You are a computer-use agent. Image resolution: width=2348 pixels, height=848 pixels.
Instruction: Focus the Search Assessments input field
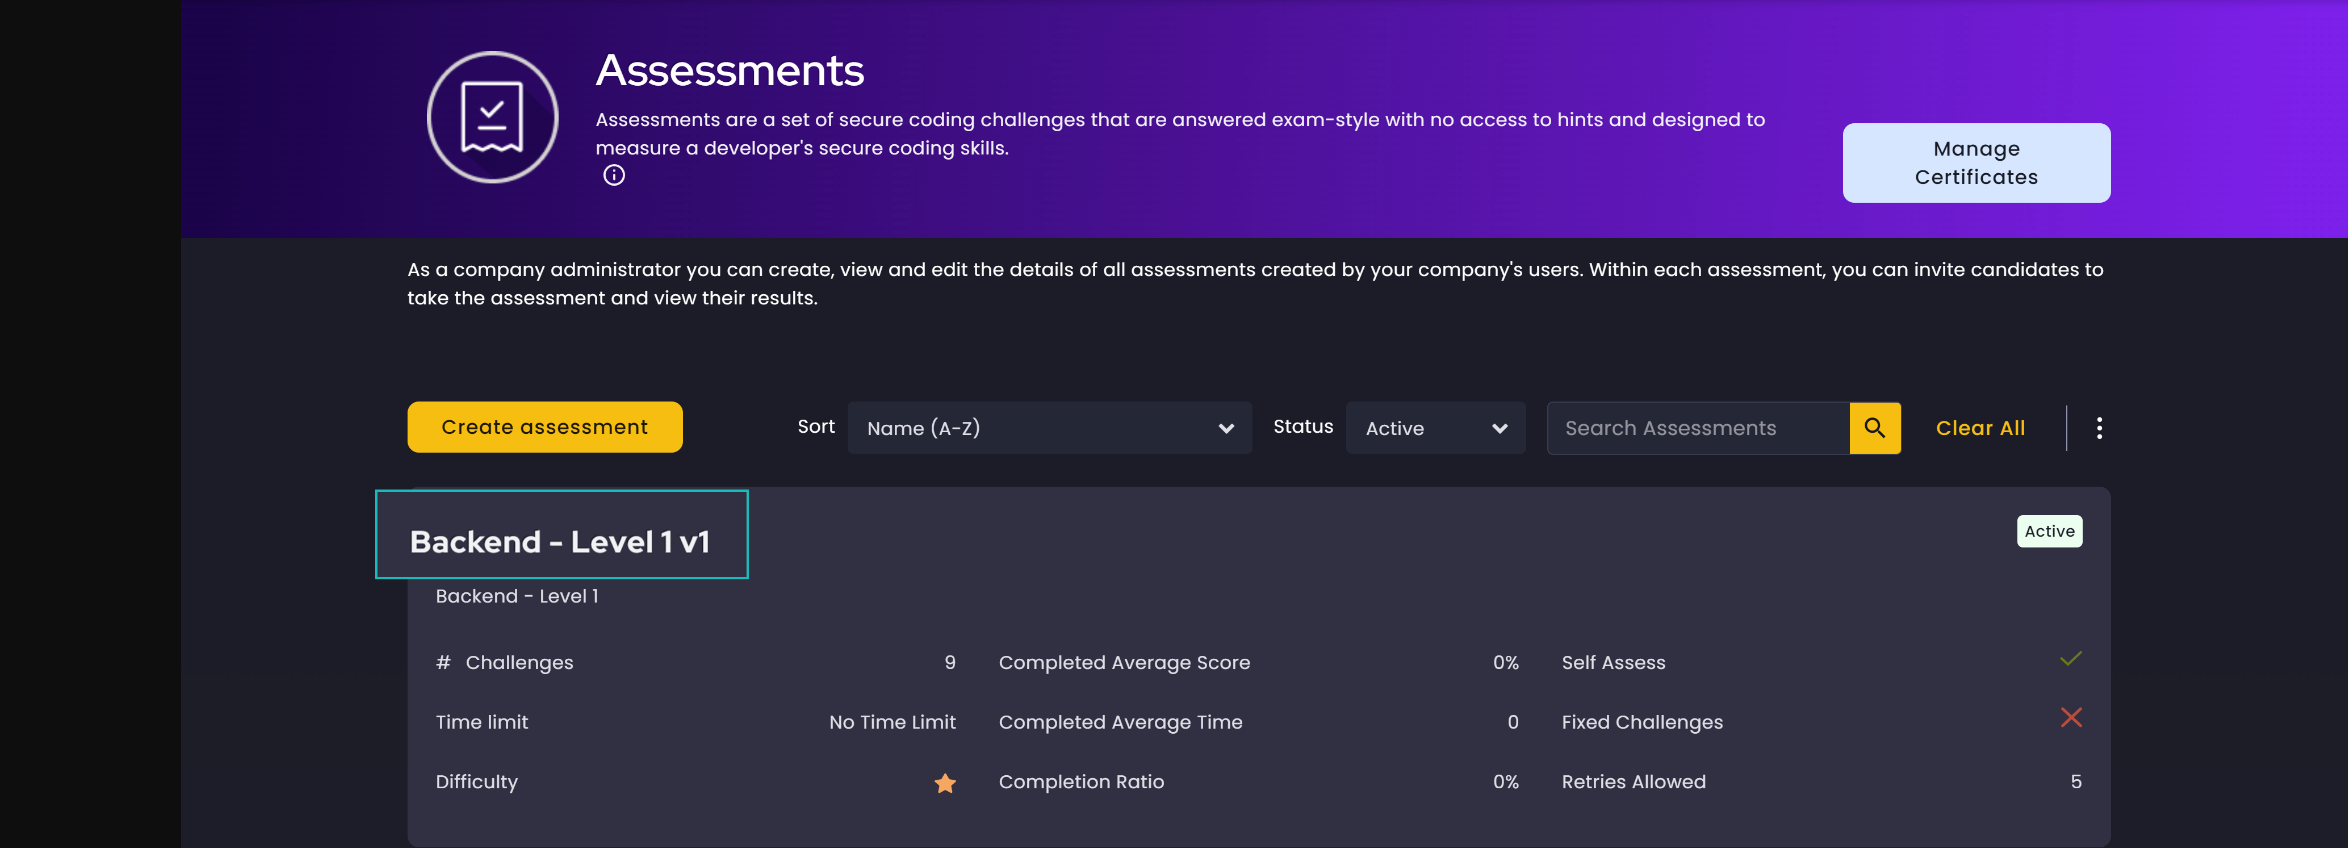1698,428
